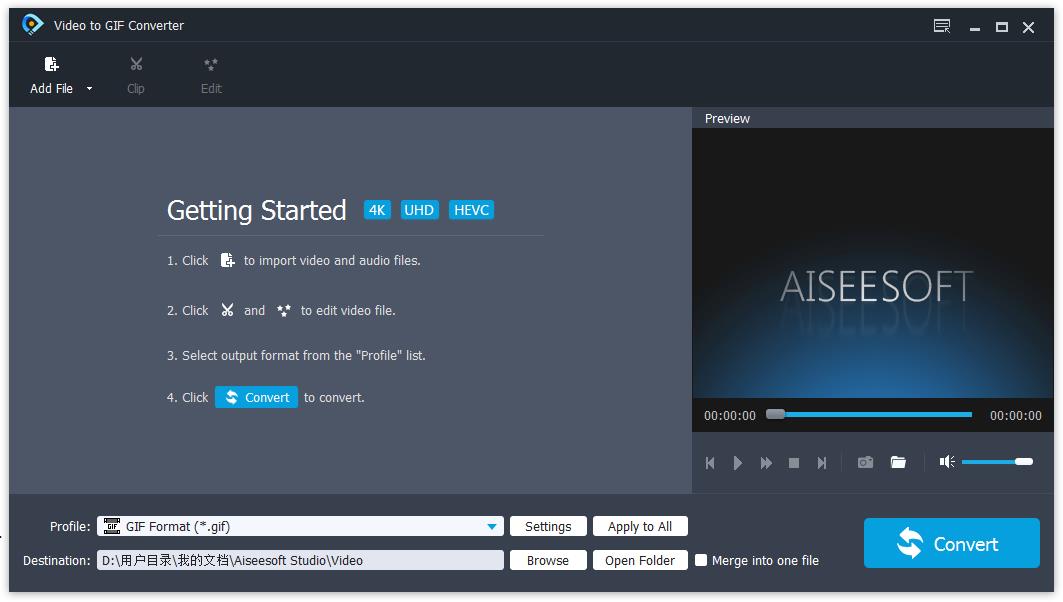Open the GIF Format profile selector
This screenshot has width=1063, height=602.
click(300, 526)
